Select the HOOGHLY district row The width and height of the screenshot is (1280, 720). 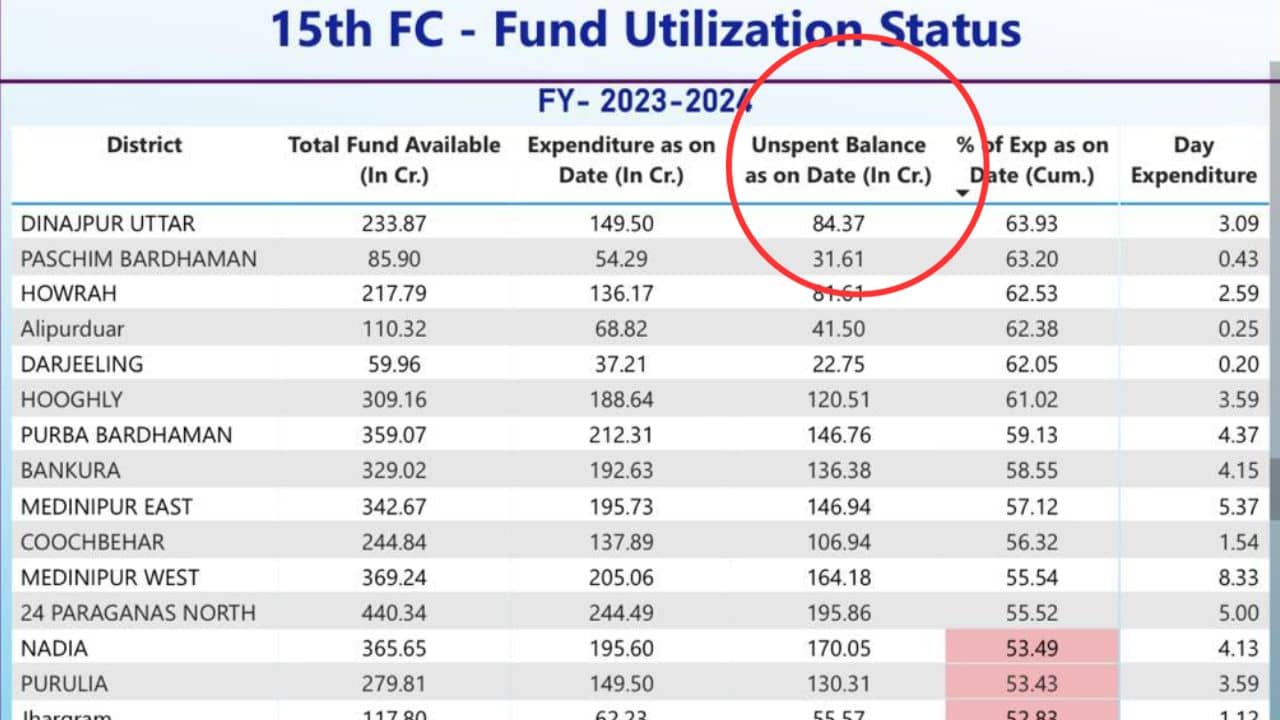coord(71,400)
